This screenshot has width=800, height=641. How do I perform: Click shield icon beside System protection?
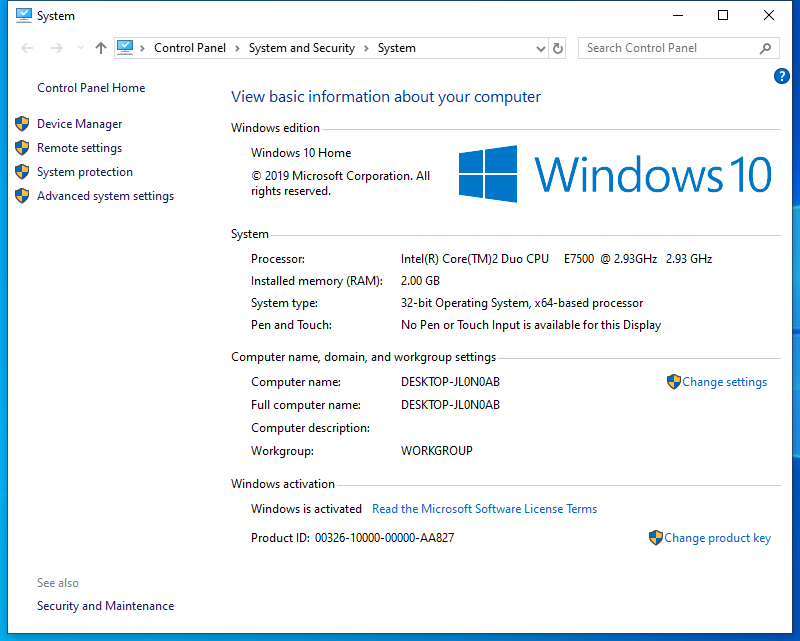tap(22, 171)
